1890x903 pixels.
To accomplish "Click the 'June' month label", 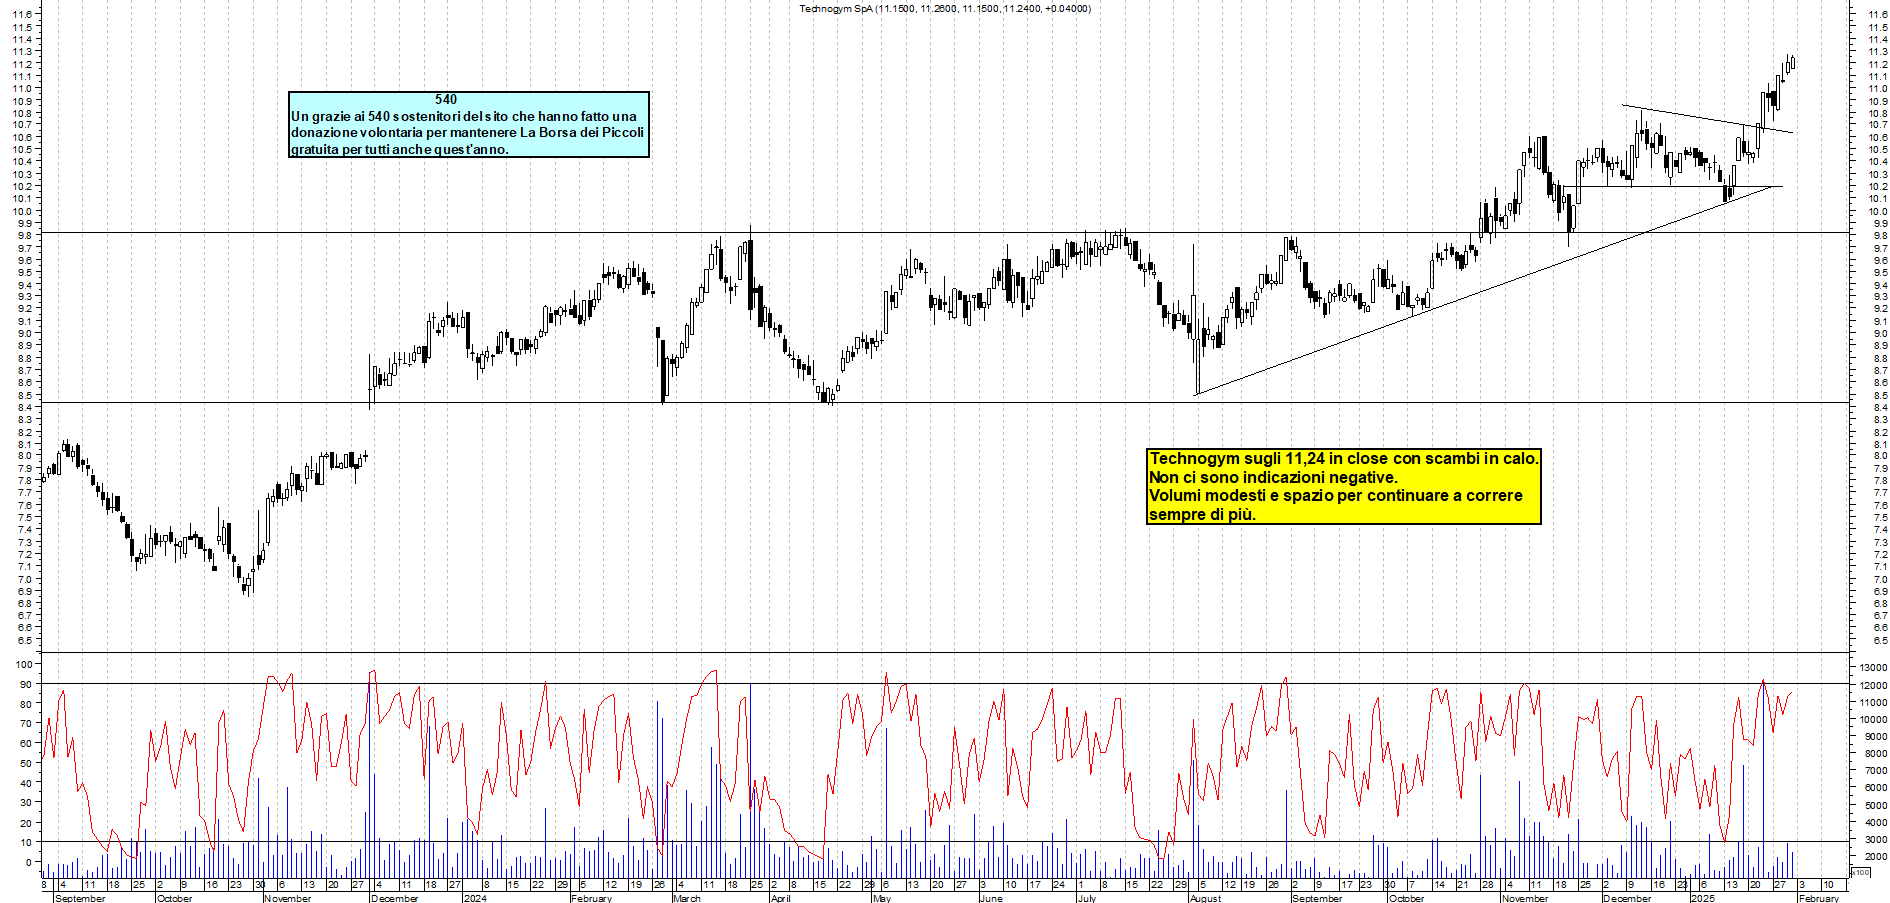I will pyautogui.click(x=991, y=898).
